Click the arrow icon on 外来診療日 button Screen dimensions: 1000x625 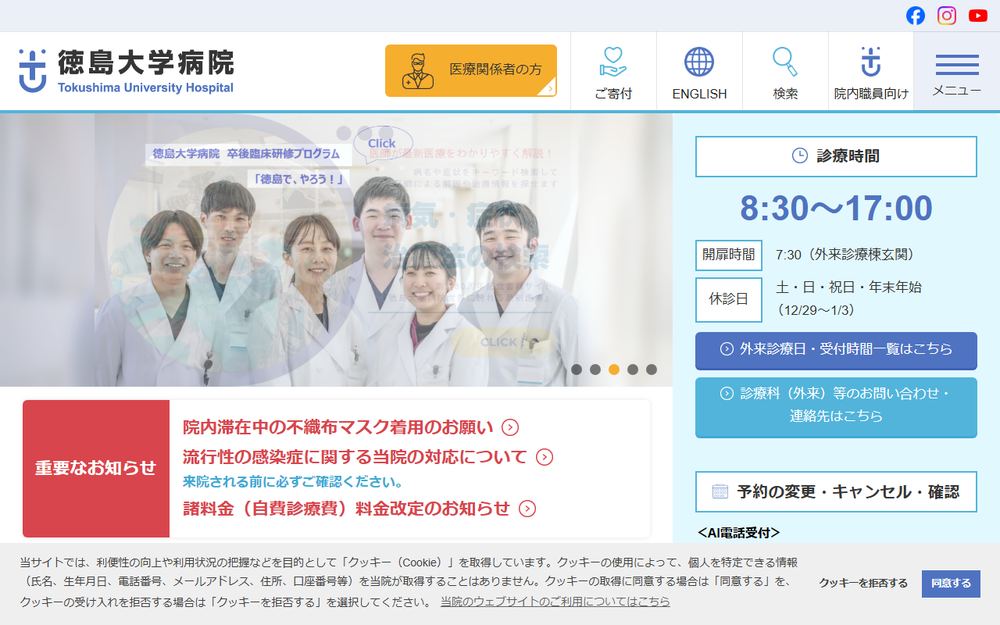coord(726,349)
